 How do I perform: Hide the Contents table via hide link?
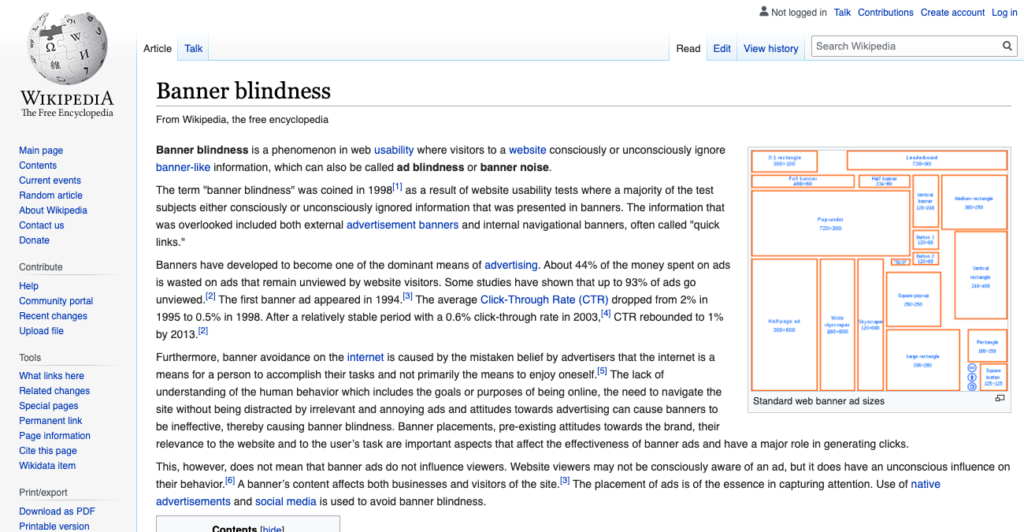271,528
